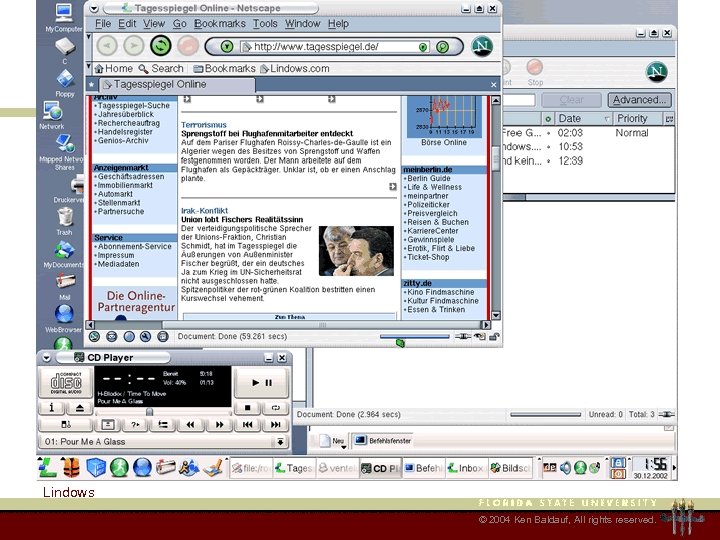Click the Advanced... button in mail window
Viewport: 720px width, 540px height.
click(639, 100)
